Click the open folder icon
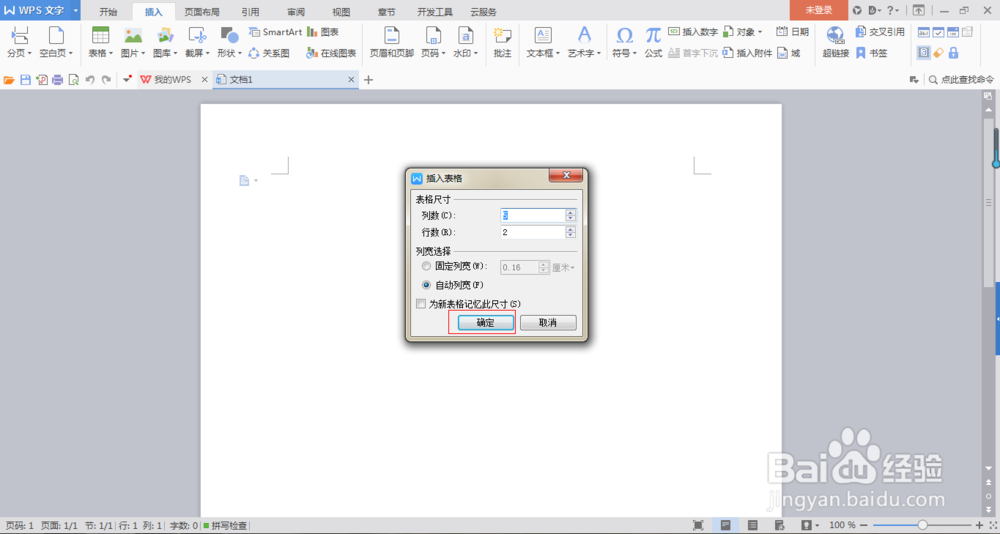The width and height of the screenshot is (1000, 534). pyautogui.click(x=9, y=80)
